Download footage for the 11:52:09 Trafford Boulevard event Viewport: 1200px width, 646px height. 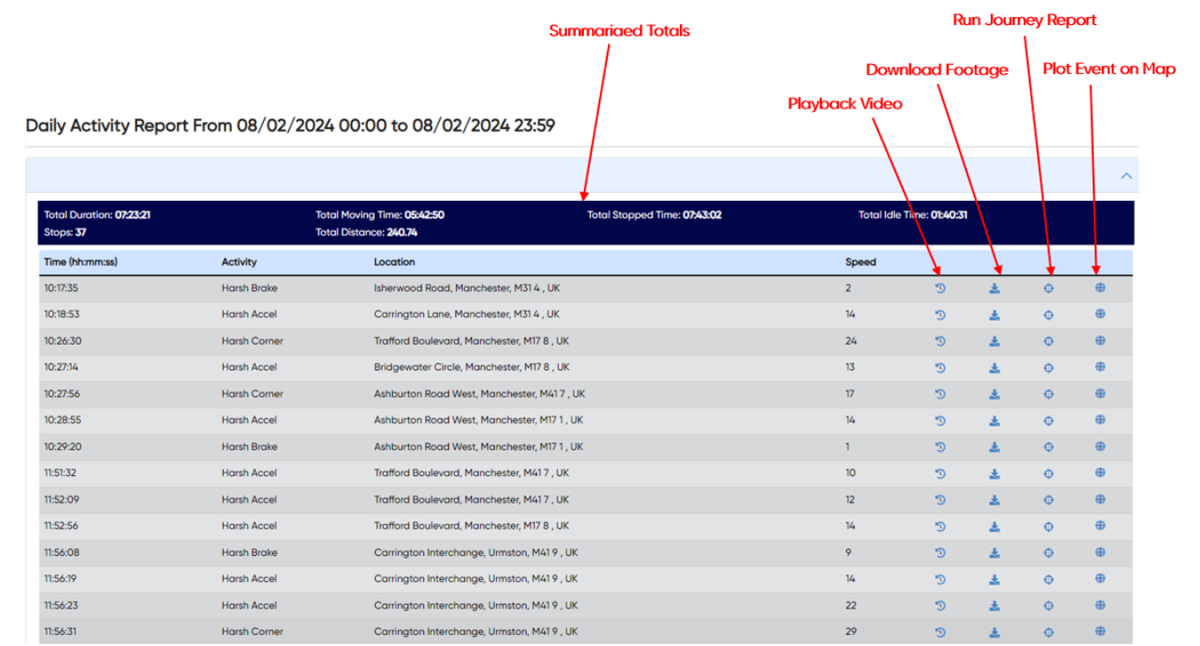coord(995,499)
